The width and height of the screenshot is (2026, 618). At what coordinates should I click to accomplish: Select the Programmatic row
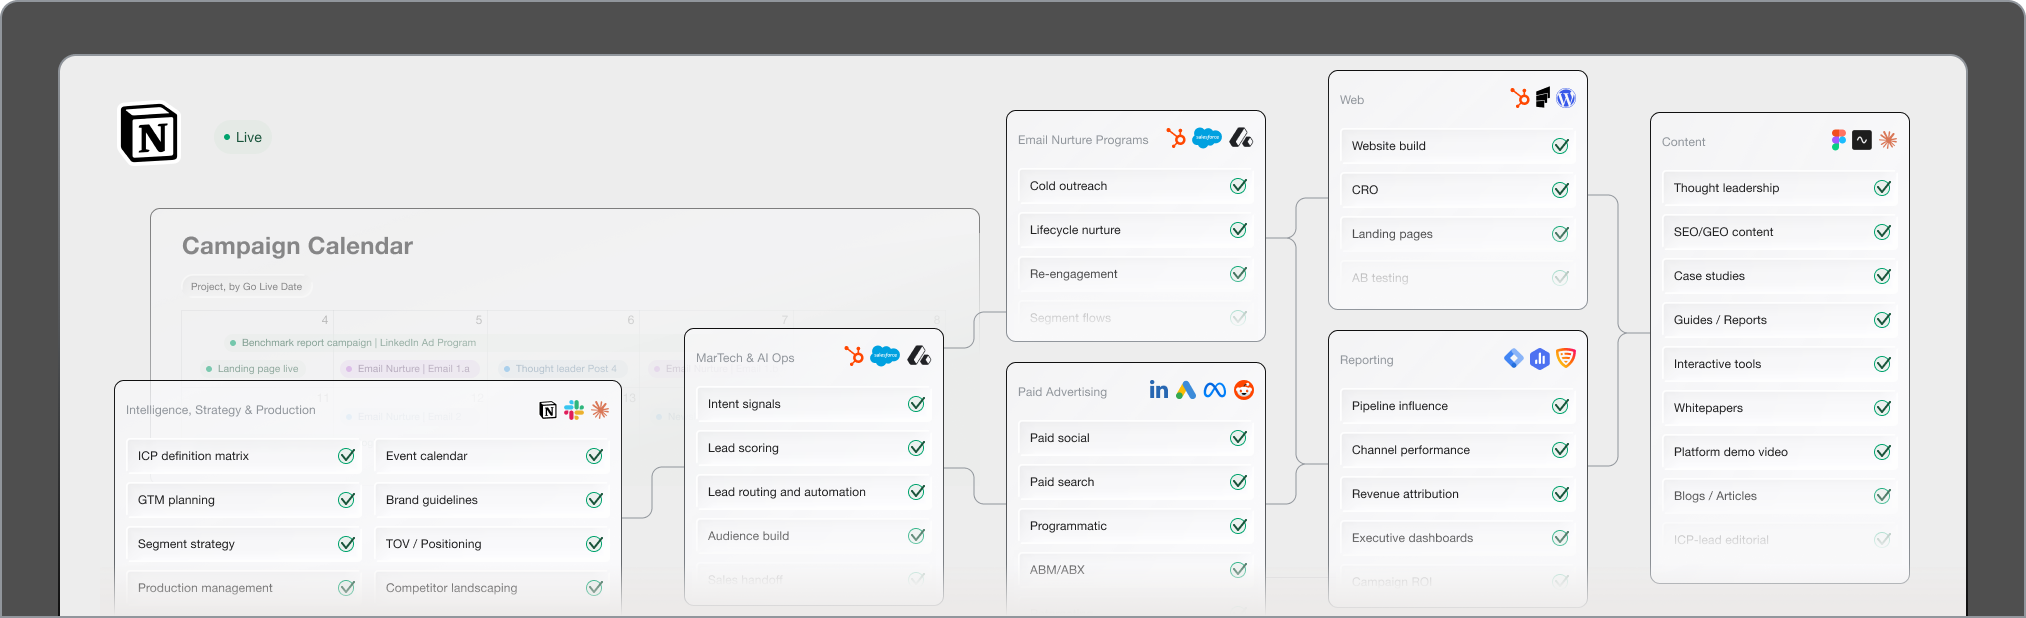coord(1136,526)
